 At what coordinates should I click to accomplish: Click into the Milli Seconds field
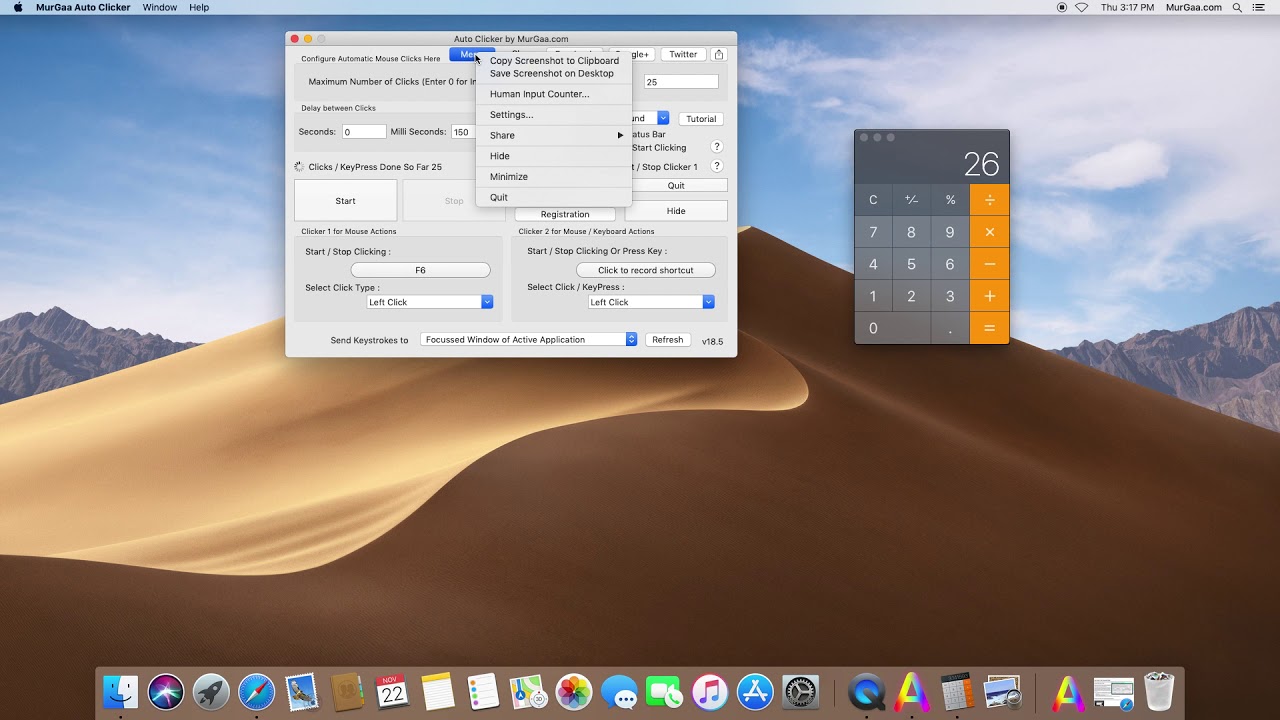463,132
